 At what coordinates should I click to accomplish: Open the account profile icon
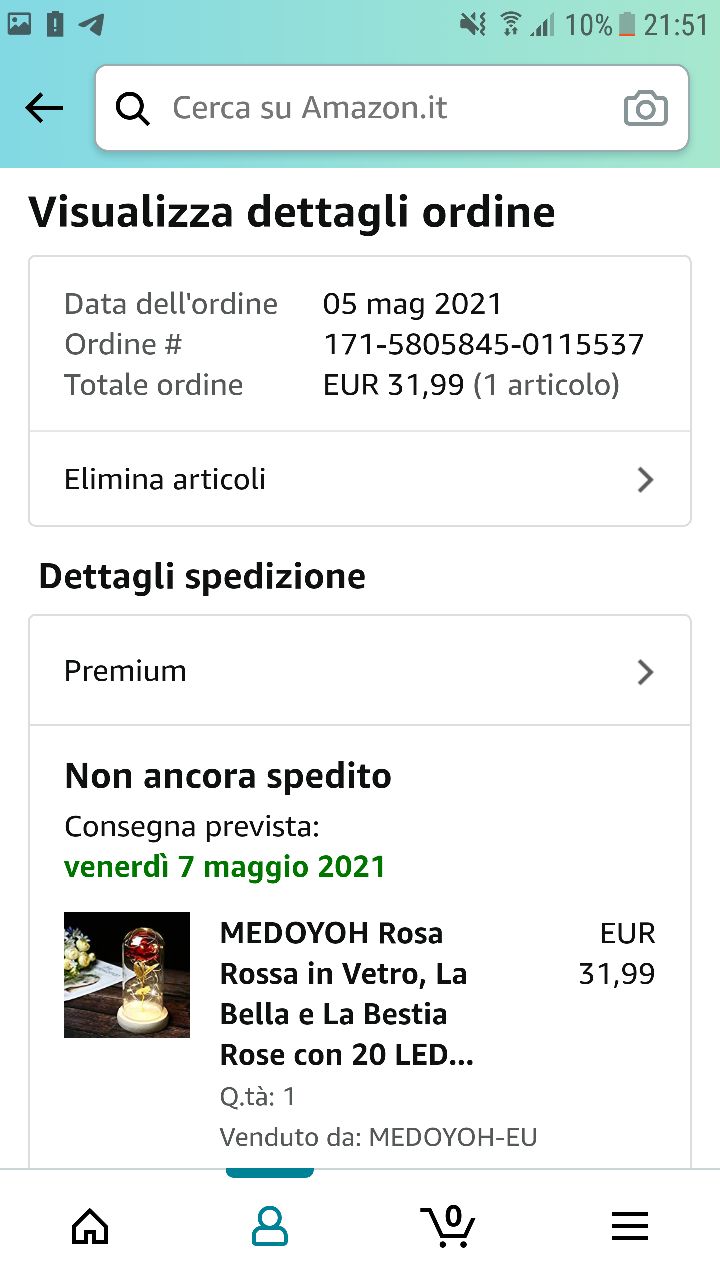point(270,1225)
